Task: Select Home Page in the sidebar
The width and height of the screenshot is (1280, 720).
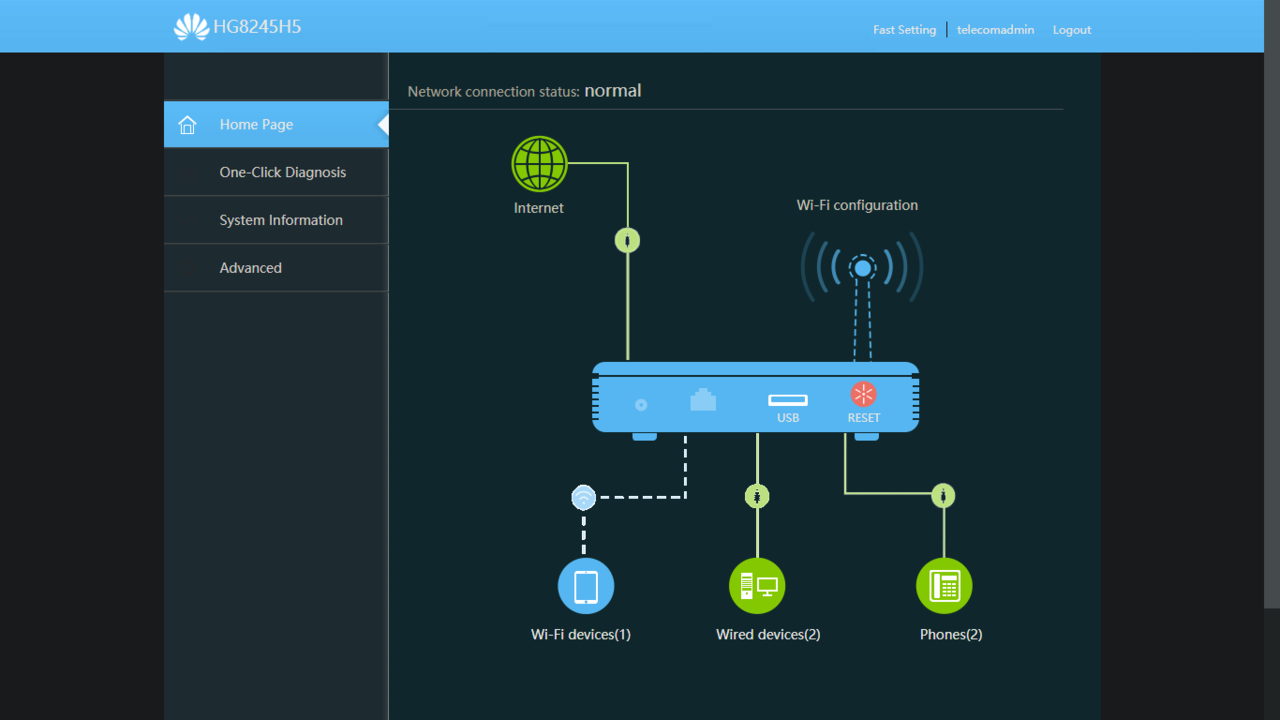Action: coord(256,125)
